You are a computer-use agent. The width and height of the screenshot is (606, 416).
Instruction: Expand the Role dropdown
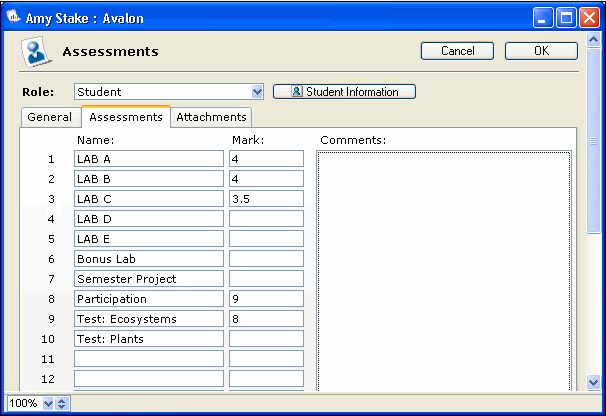pos(258,92)
